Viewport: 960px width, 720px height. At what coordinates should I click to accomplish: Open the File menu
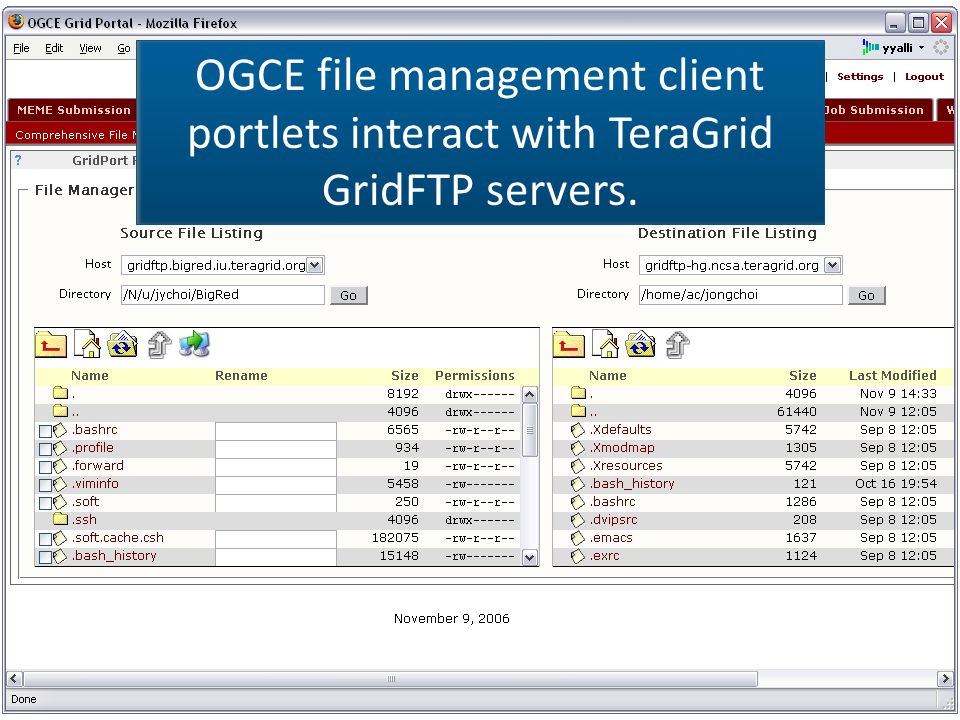(x=21, y=48)
